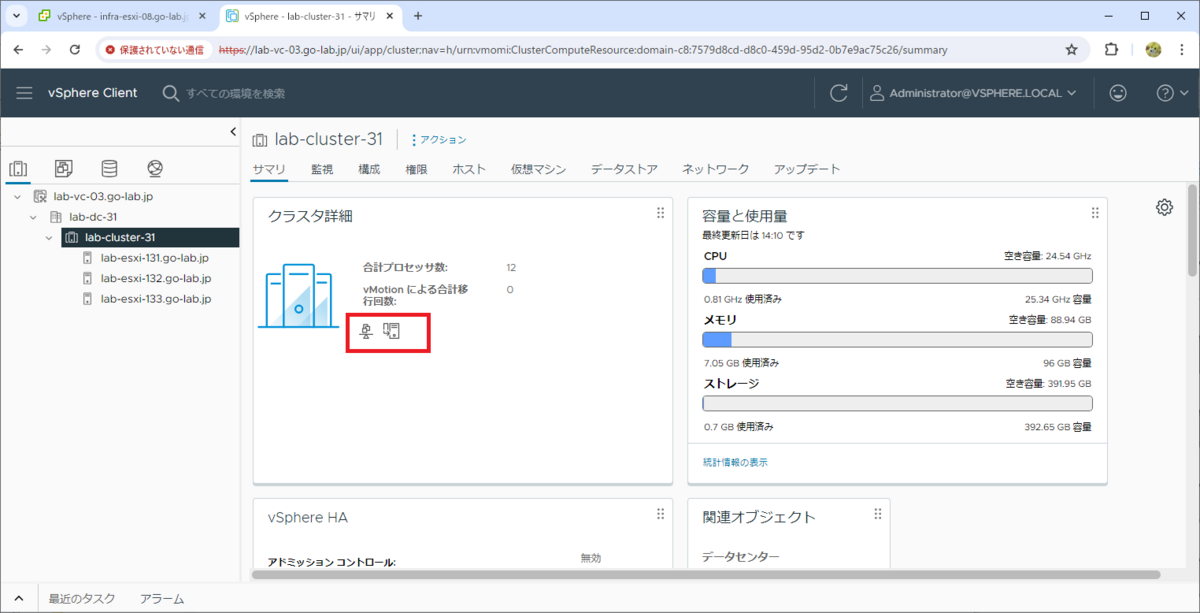Open the help question mark menu
Viewport: 1200px width, 613px height.
point(1170,93)
